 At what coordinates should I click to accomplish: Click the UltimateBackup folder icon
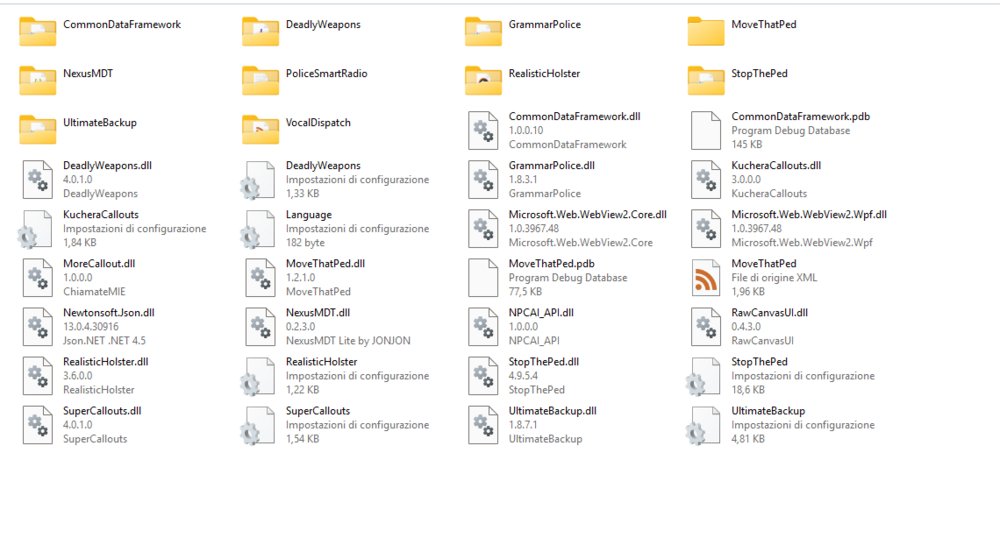[38, 129]
